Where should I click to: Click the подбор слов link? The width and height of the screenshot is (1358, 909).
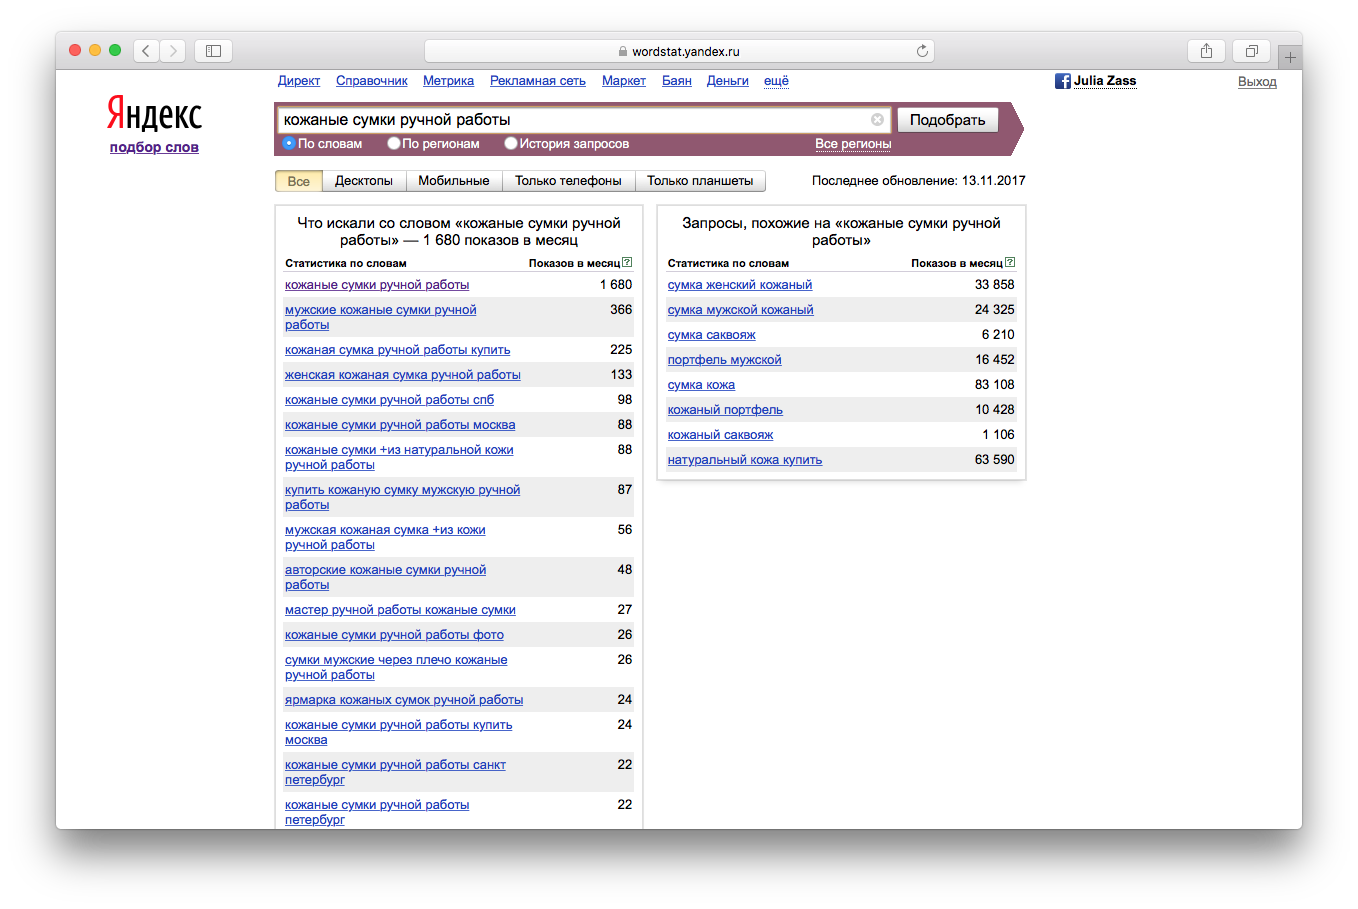tap(154, 147)
